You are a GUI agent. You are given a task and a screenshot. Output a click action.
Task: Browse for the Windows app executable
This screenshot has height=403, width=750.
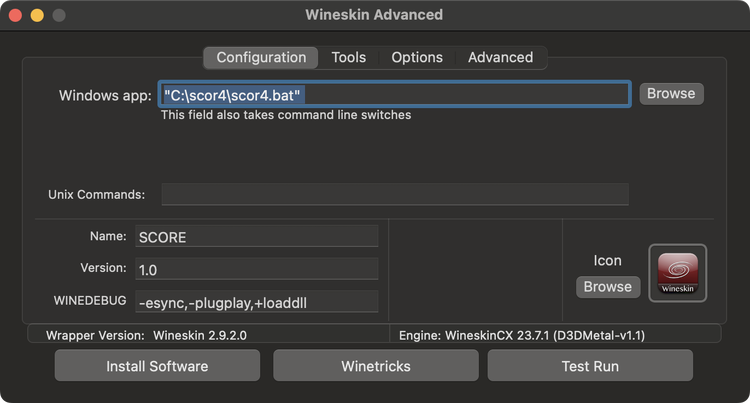tap(670, 94)
